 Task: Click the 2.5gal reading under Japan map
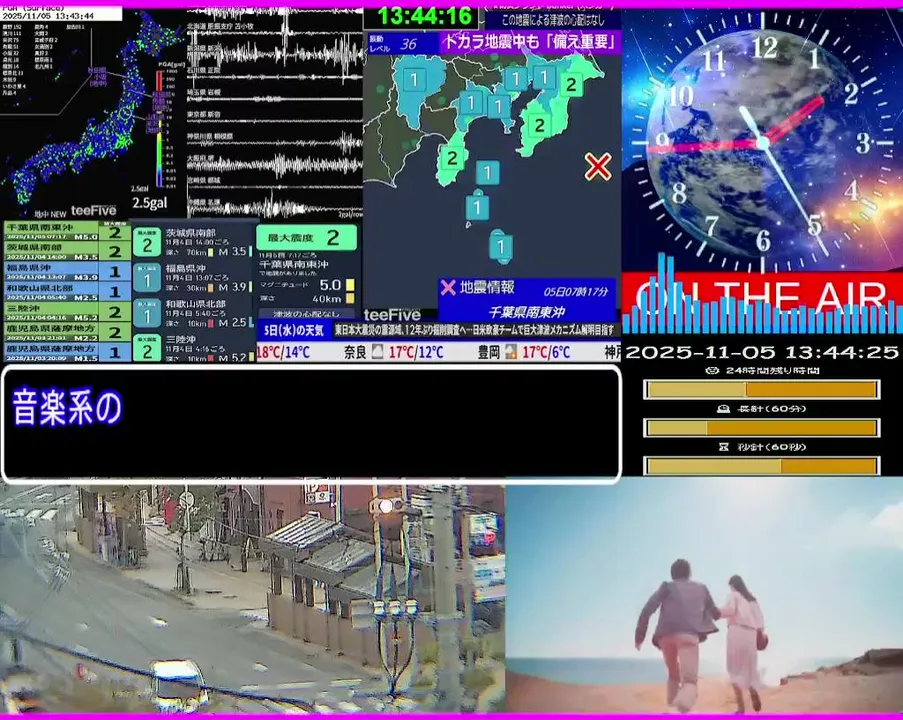150,203
